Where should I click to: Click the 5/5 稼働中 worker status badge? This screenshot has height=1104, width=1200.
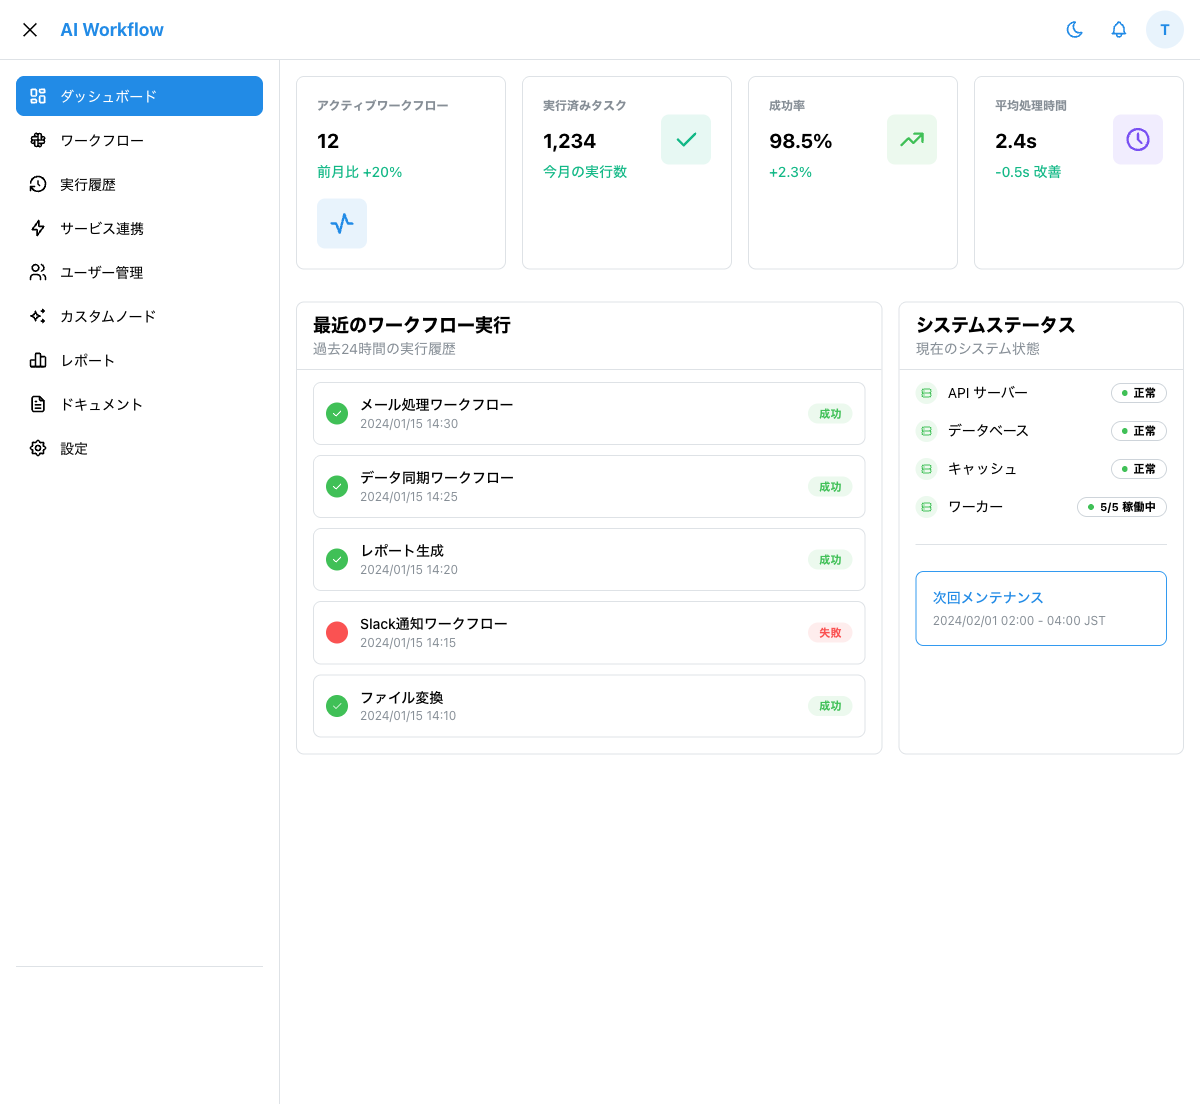tap(1122, 507)
